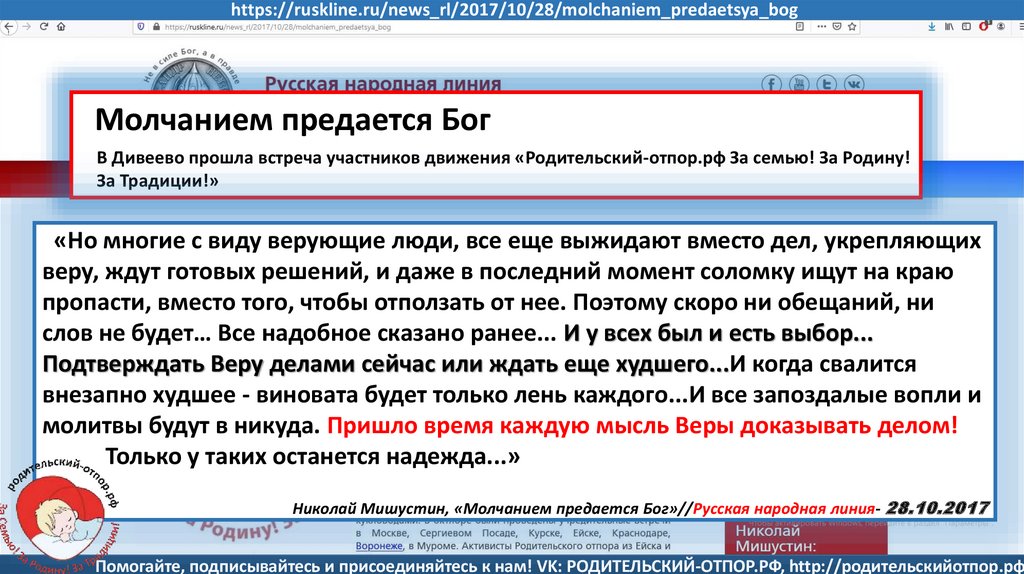Click the Родительский-отпор.рф baby logo
Viewport: 1024px width, 574px height.
(62, 515)
